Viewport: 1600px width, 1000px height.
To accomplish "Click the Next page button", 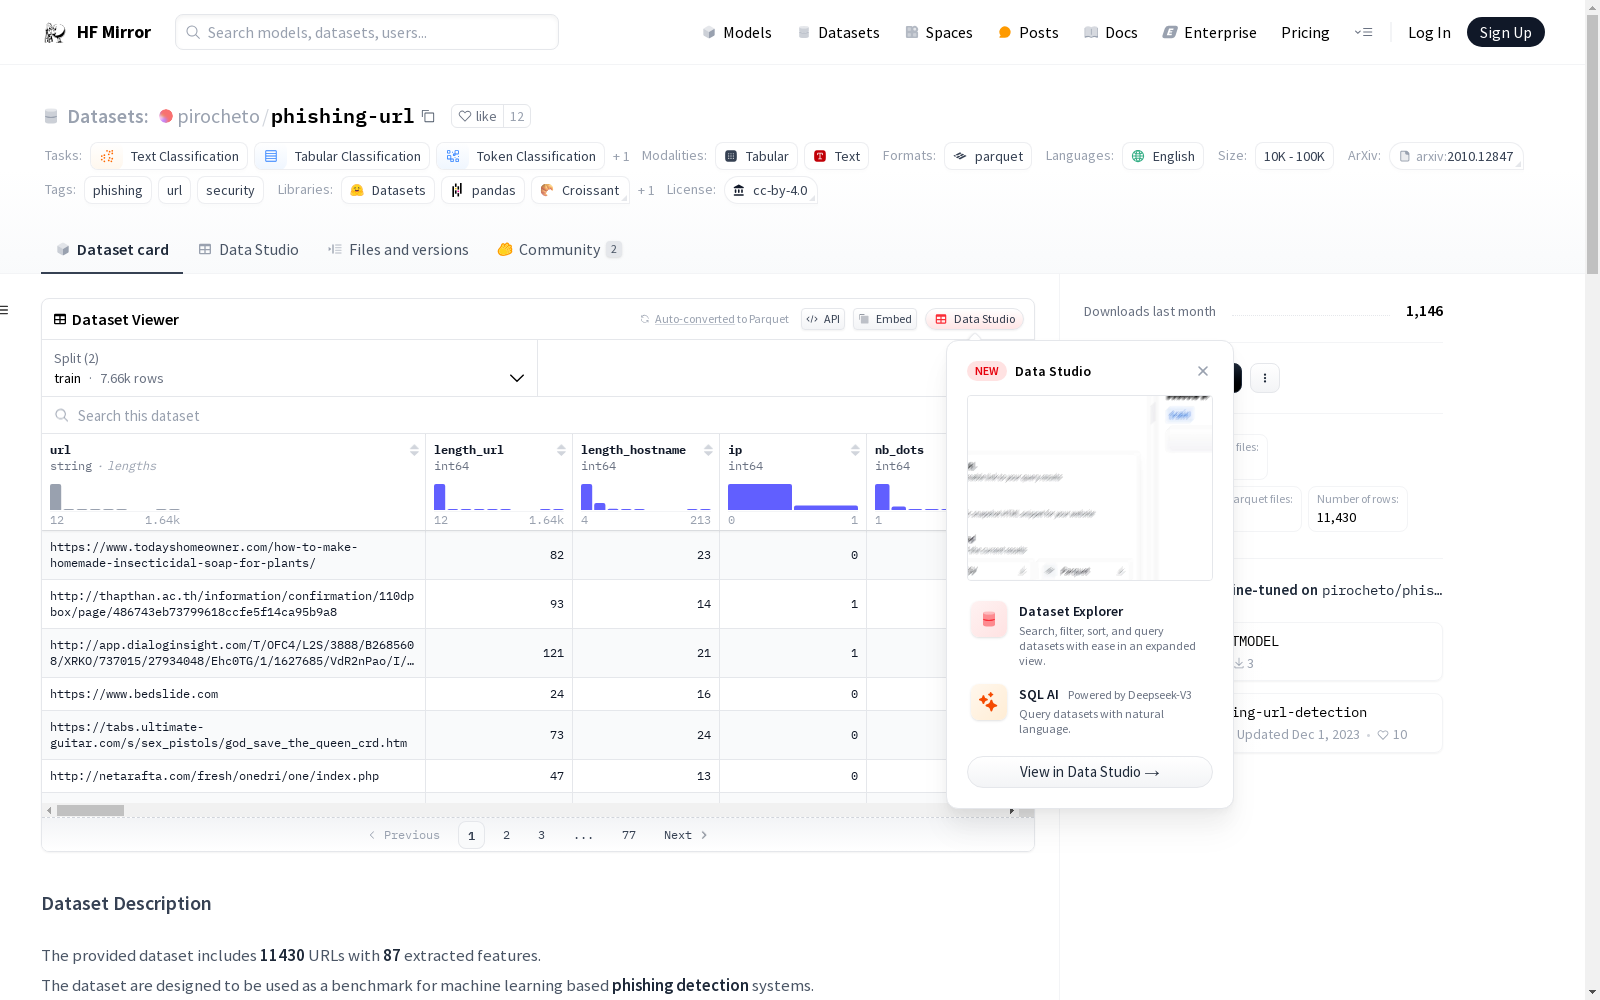I will [686, 835].
